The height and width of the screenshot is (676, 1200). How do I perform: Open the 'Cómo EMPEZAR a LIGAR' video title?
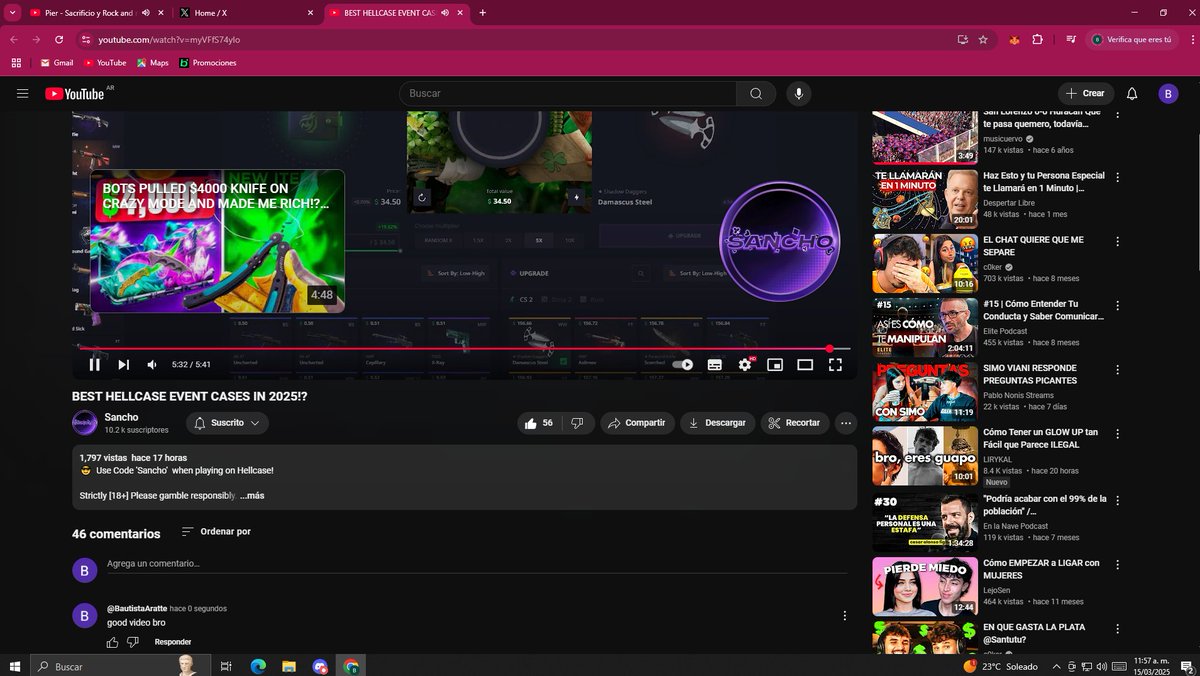click(1041, 569)
